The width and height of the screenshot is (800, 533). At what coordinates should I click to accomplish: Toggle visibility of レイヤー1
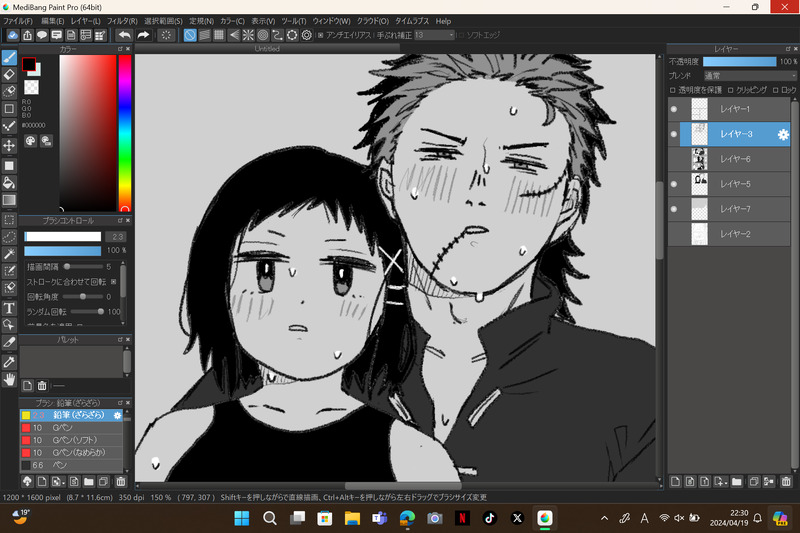[x=674, y=109]
